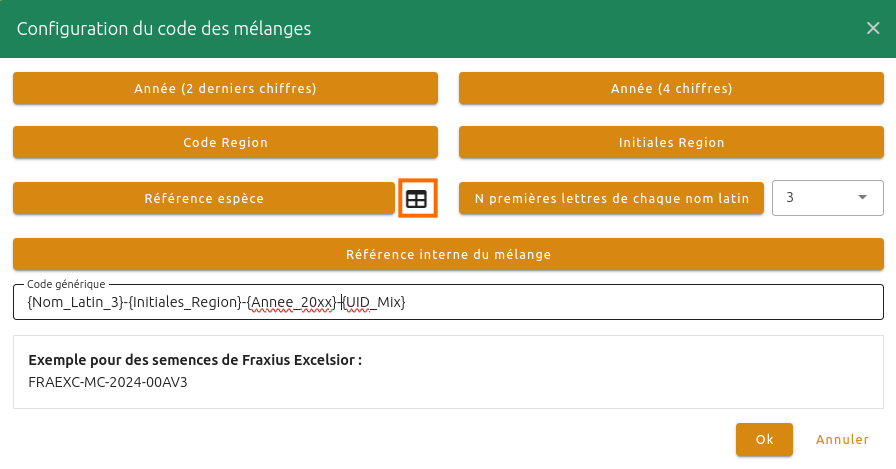Add N premières lettres du nom latin
This screenshot has width=896, height=469.
[611, 198]
